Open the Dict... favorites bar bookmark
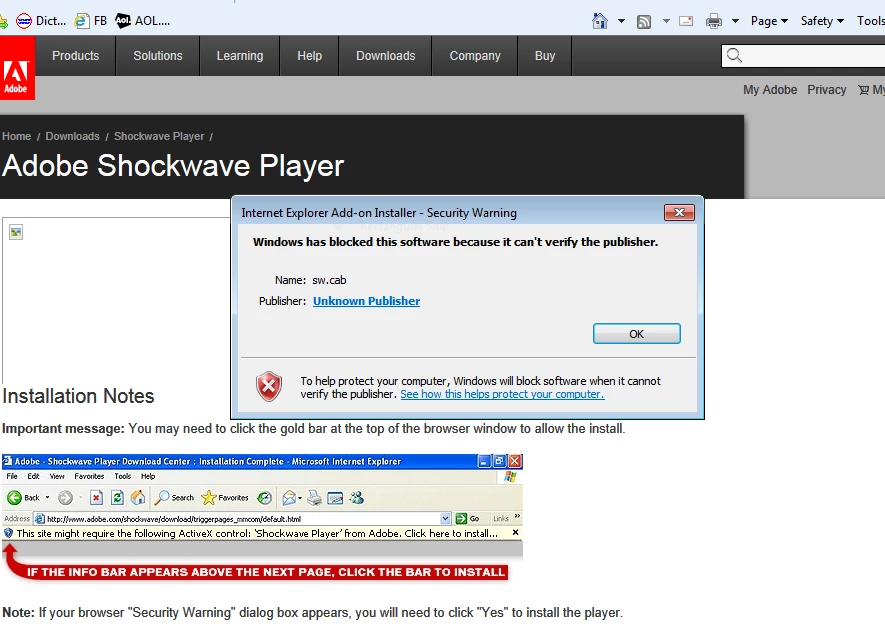The height and width of the screenshot is (638, 885). pos(41,21)
